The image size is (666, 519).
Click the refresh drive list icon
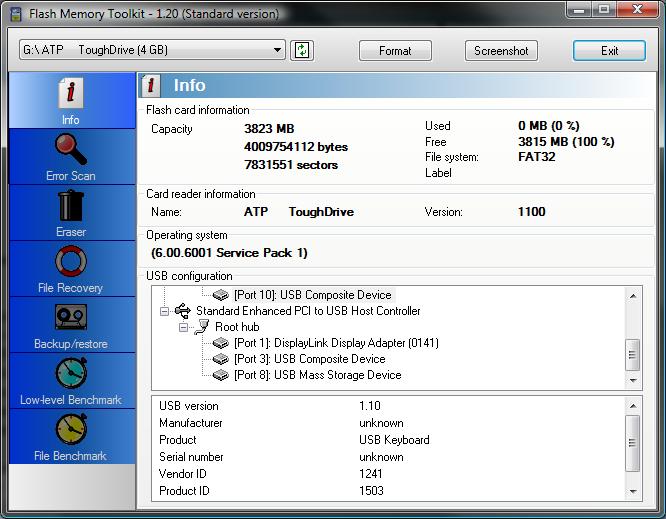point(302,51)
